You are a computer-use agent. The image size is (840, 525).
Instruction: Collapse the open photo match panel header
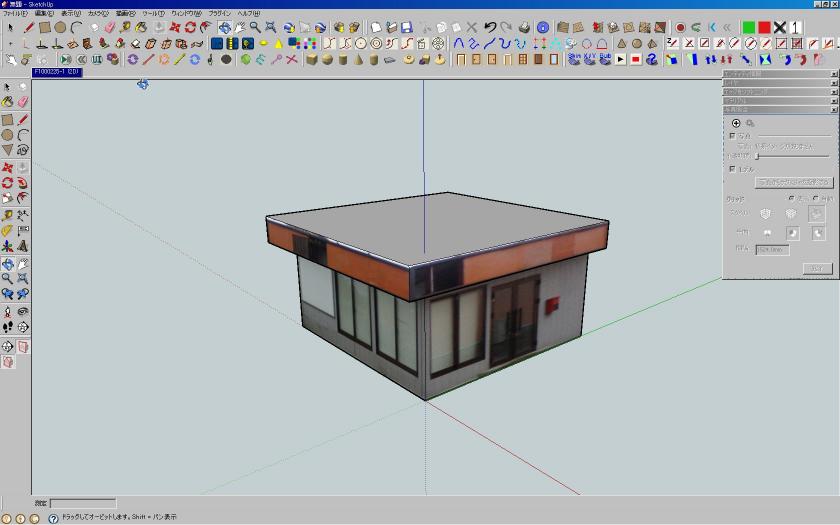(x=781, y=109)
